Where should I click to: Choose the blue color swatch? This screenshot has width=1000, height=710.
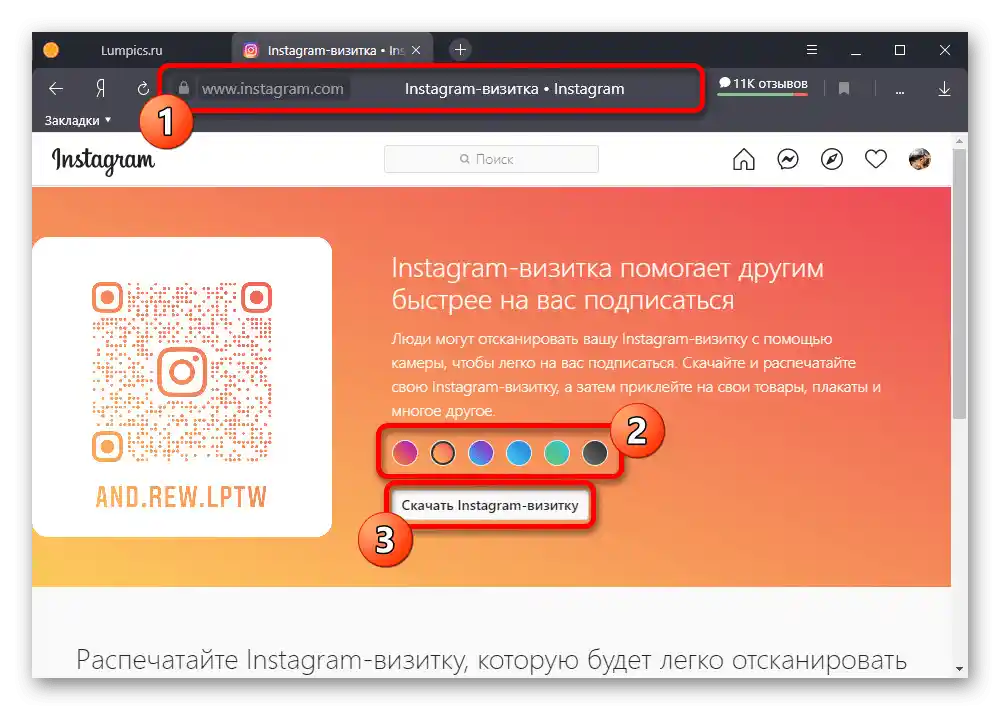pos(518,453)
